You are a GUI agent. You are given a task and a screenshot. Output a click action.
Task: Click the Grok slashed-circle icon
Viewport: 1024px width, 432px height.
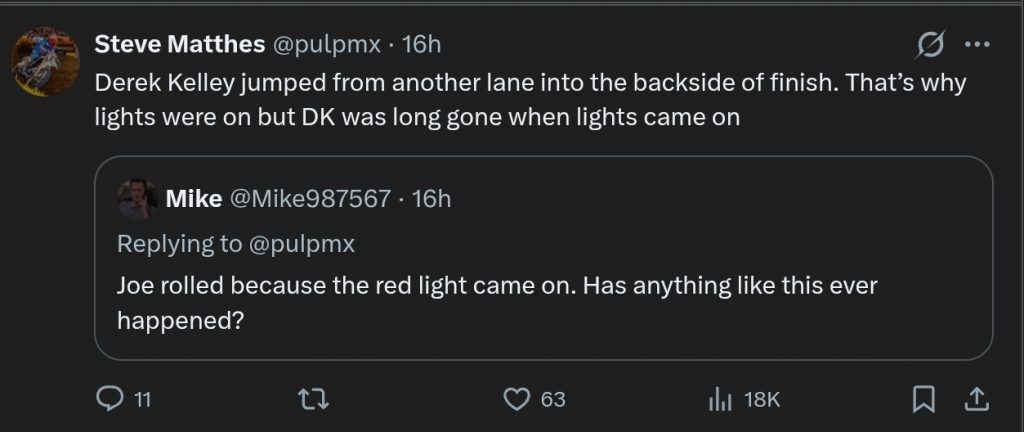(x=931, y=45)
